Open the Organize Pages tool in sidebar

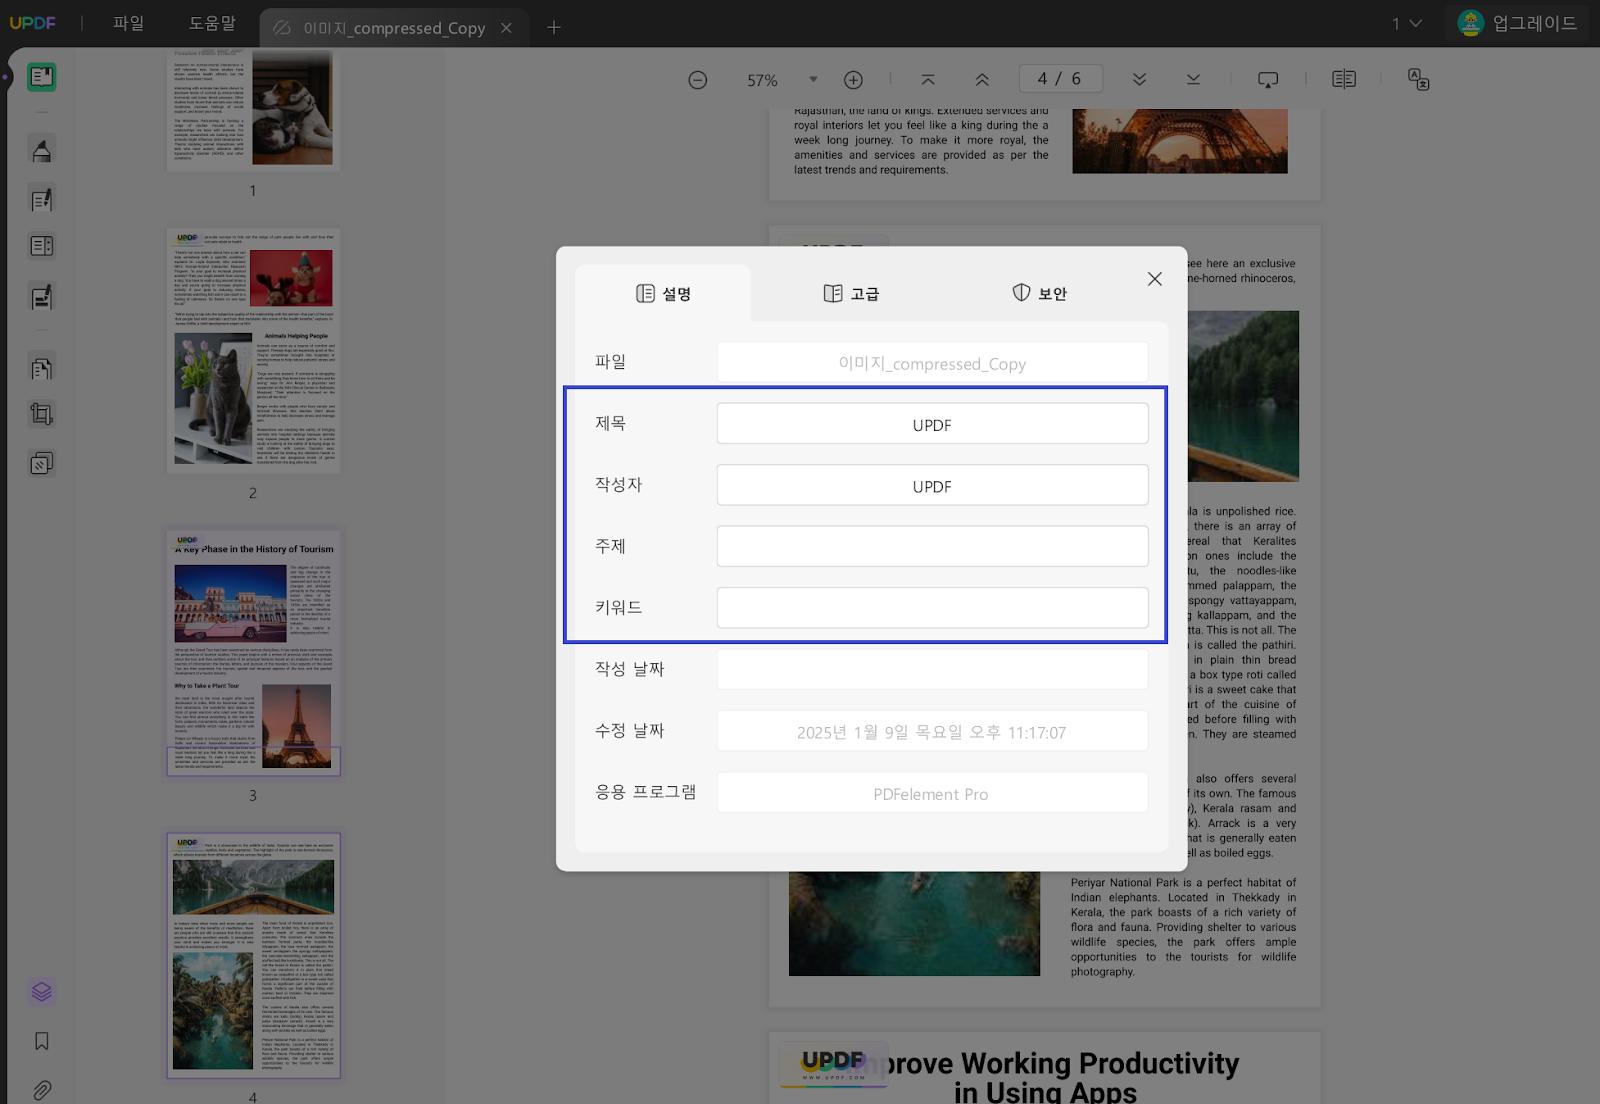coord(41,246)
